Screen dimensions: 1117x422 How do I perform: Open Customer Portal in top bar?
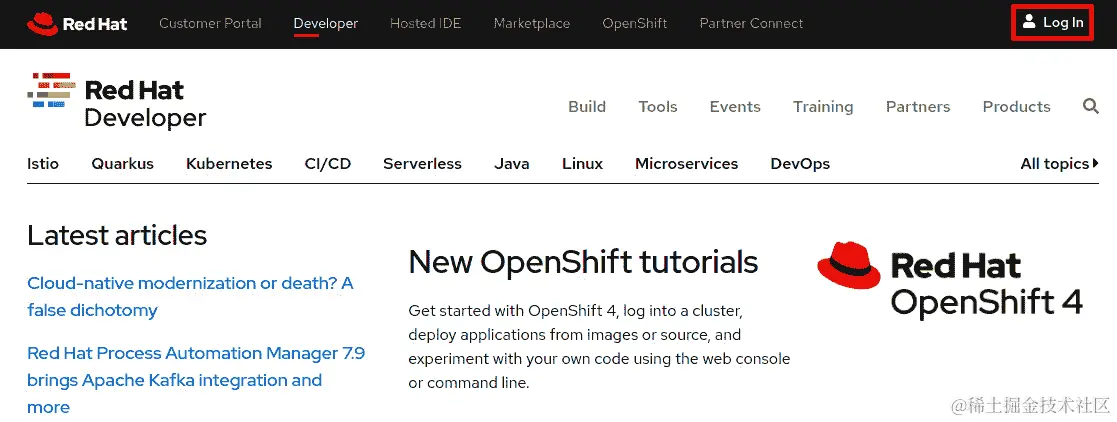(x=210, y=24)
